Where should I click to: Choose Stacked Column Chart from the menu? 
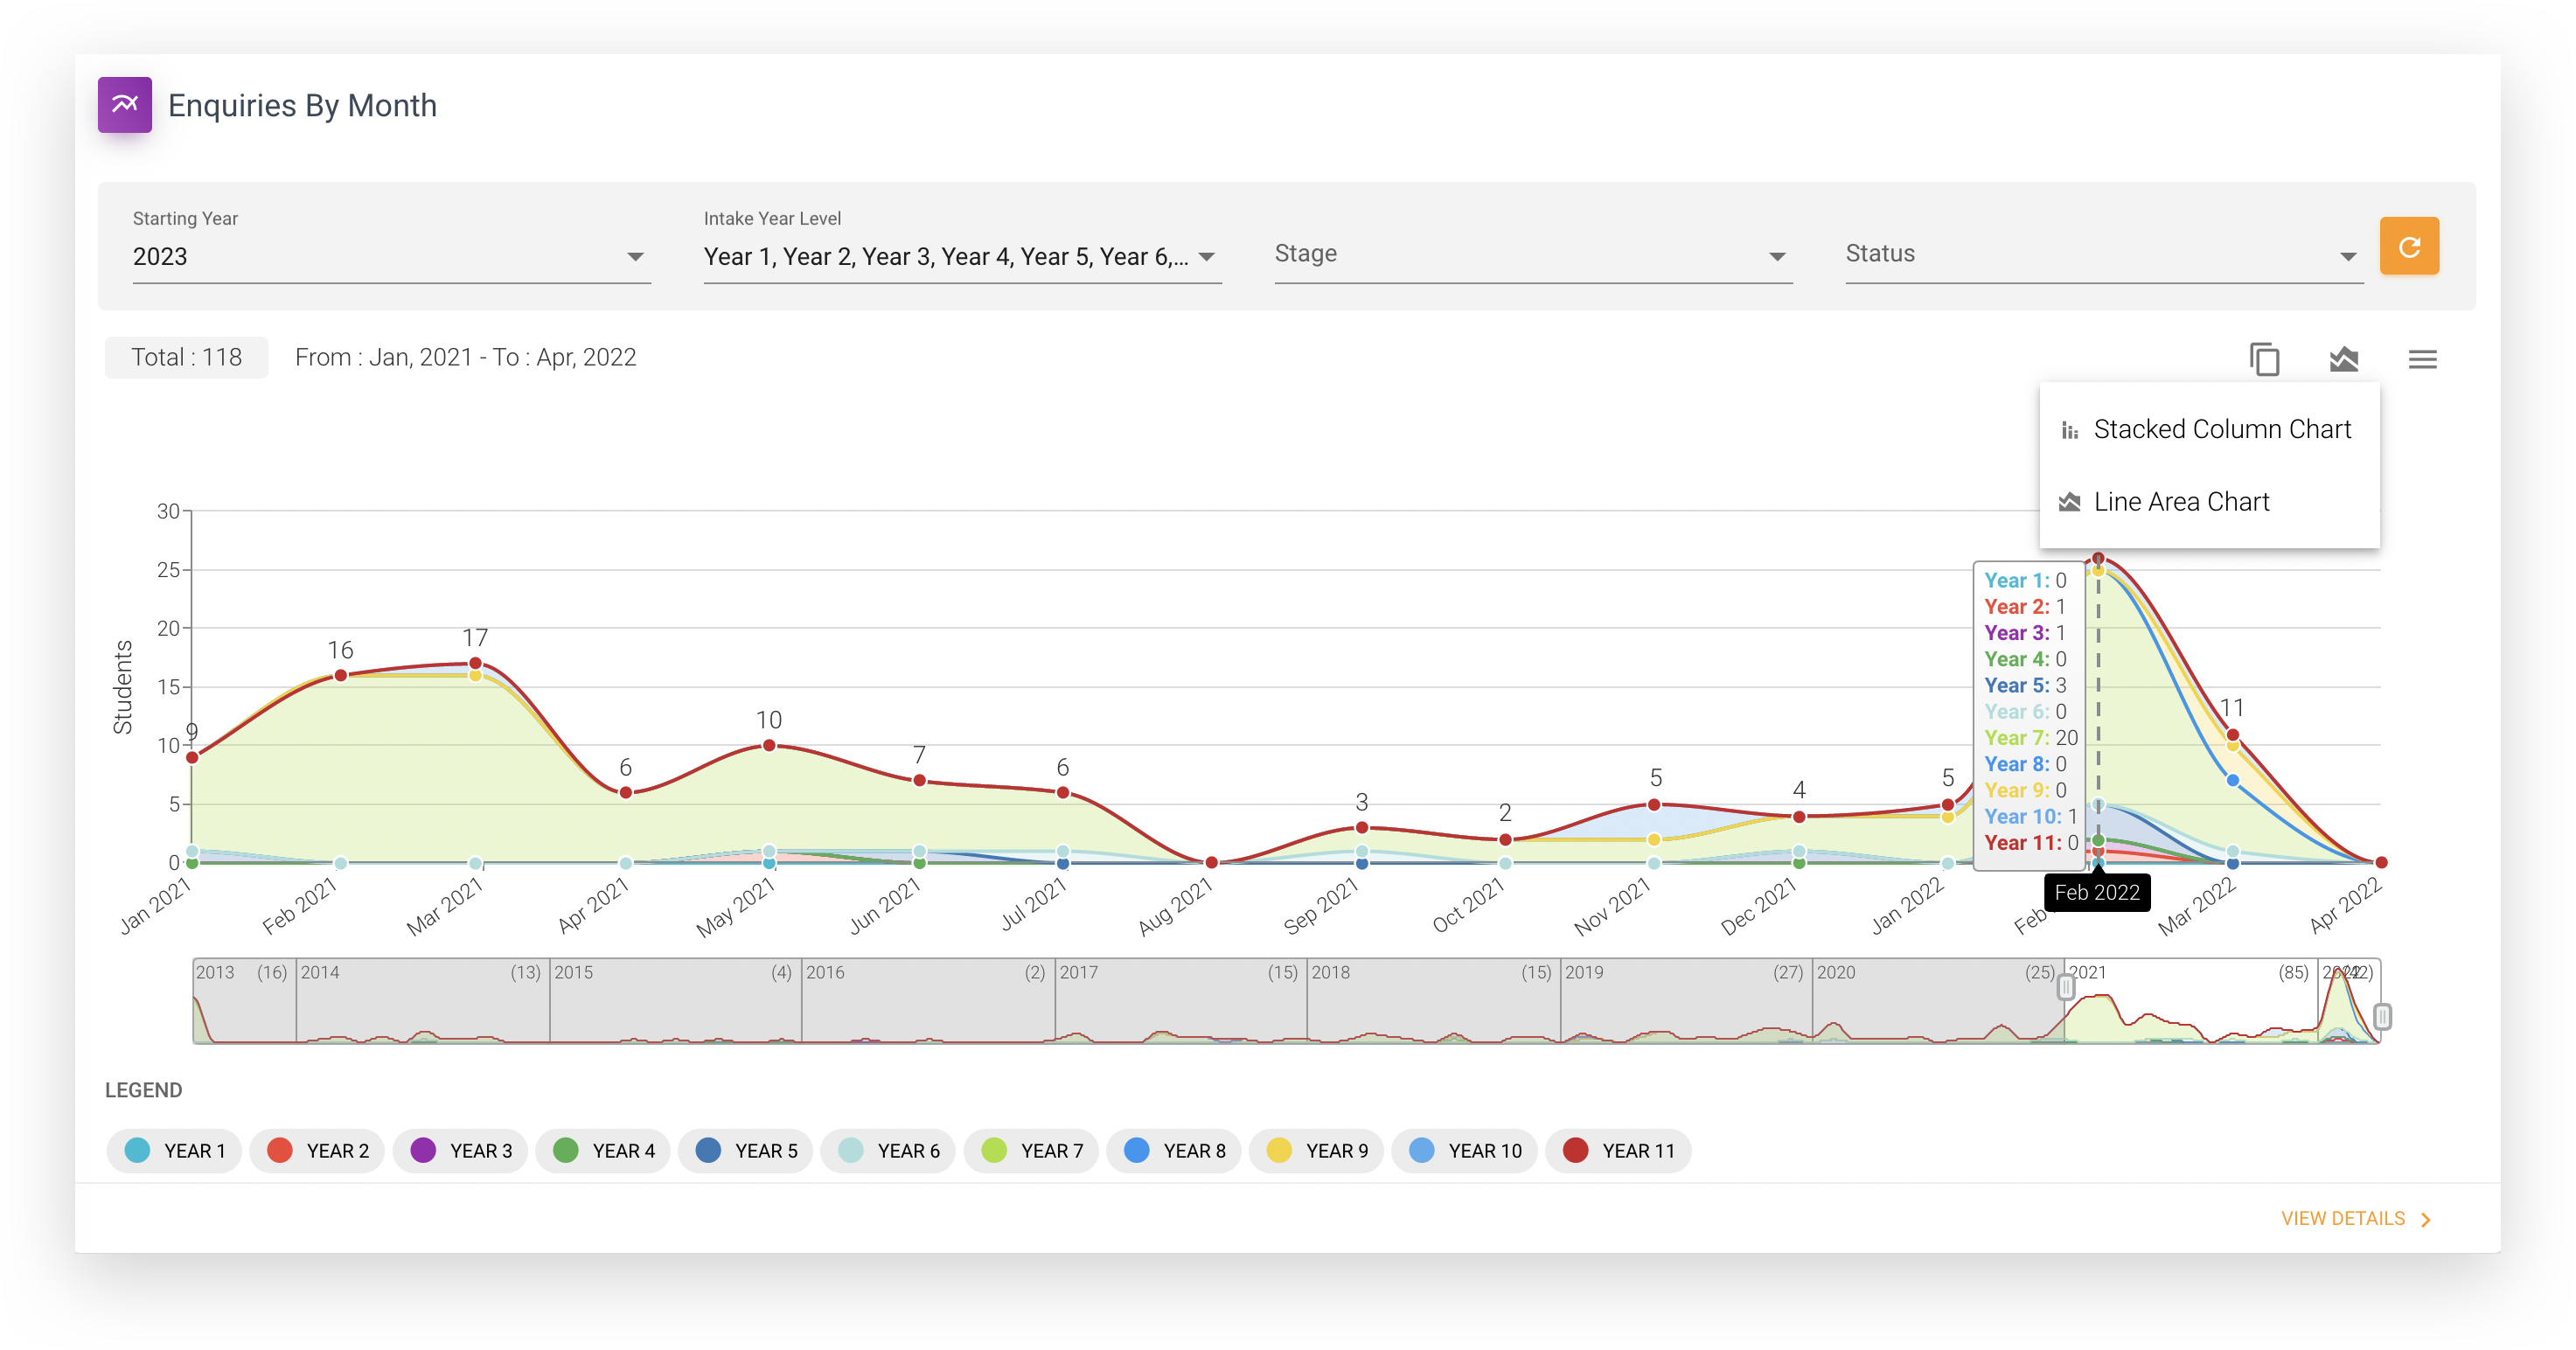(x=2222, y=429)
